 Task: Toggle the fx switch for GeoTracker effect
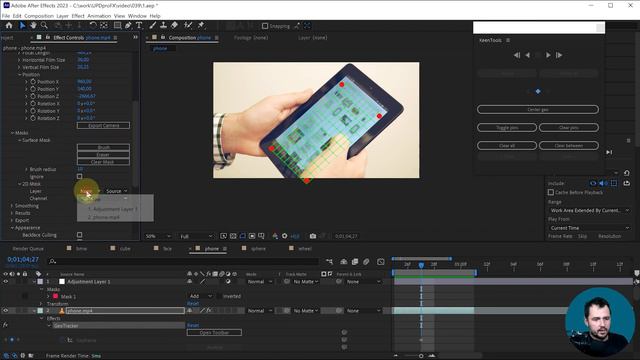(x=5, y=325)
